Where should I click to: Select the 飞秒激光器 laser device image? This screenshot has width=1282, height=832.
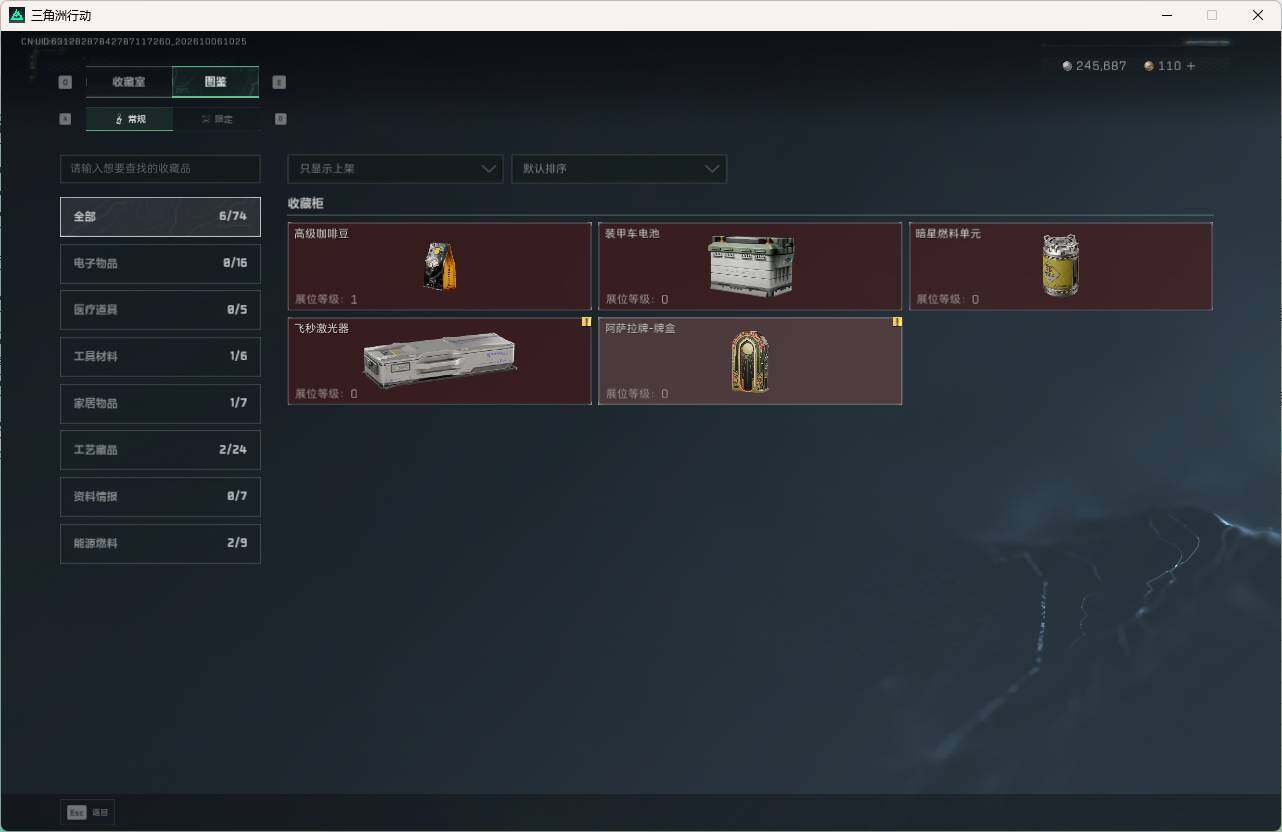point(439,361)
